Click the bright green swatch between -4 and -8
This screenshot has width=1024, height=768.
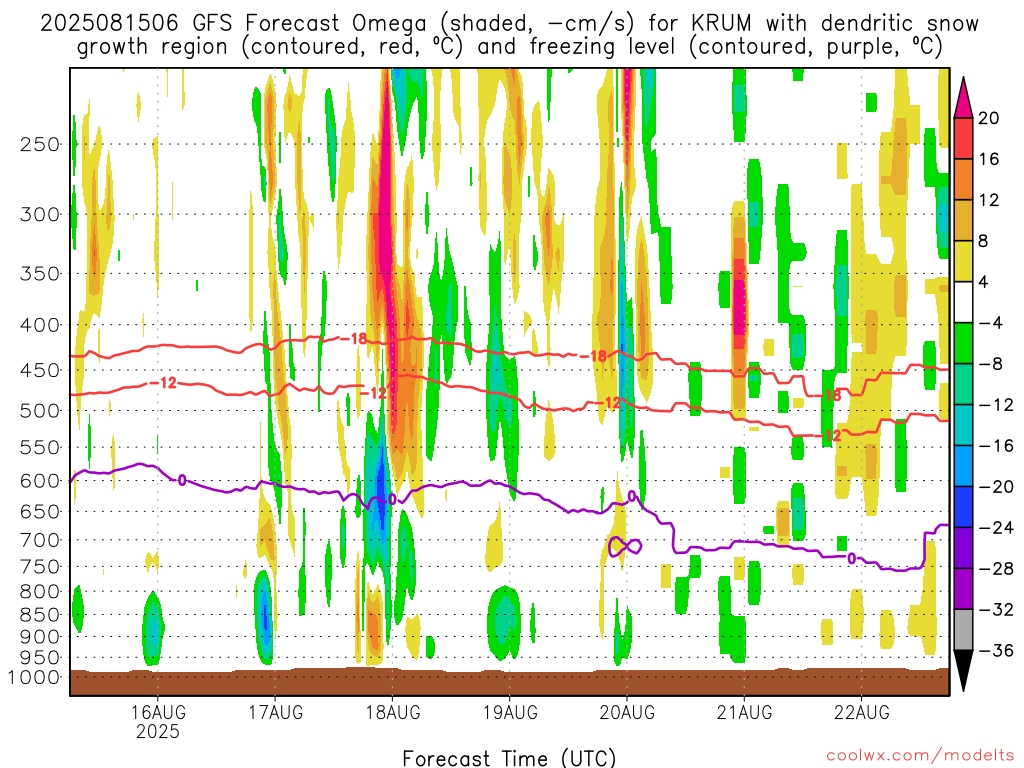click(x=963, y=344)
